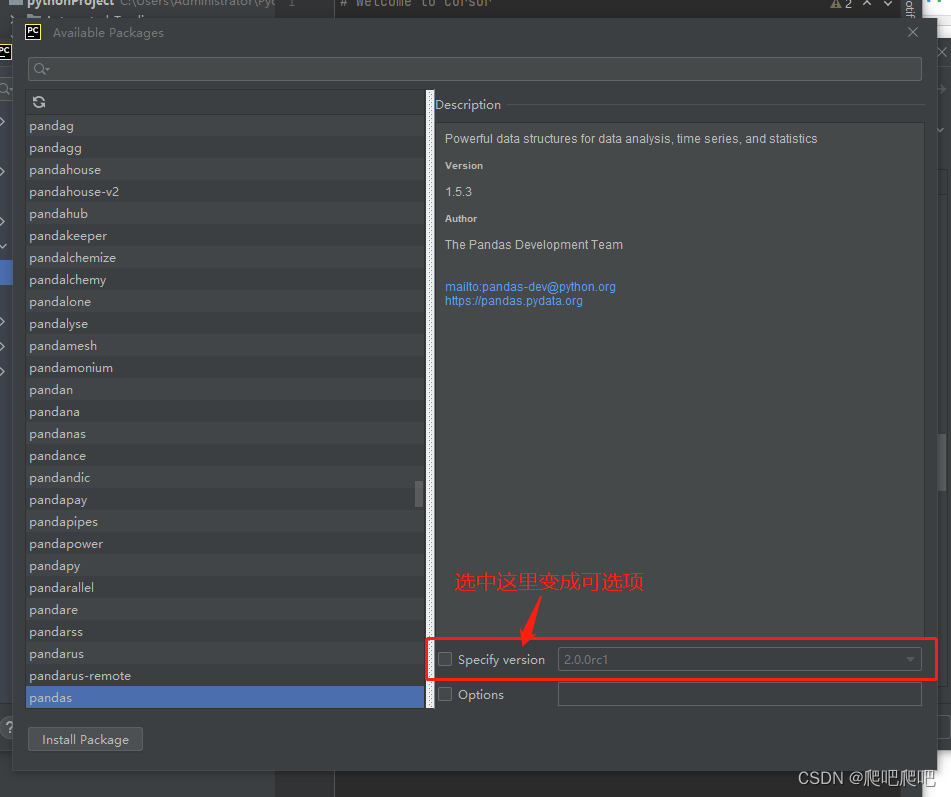The height and width of the screenshot is (797, 951).
Task: Select the pandare package
Action: (x=225, y=610)
